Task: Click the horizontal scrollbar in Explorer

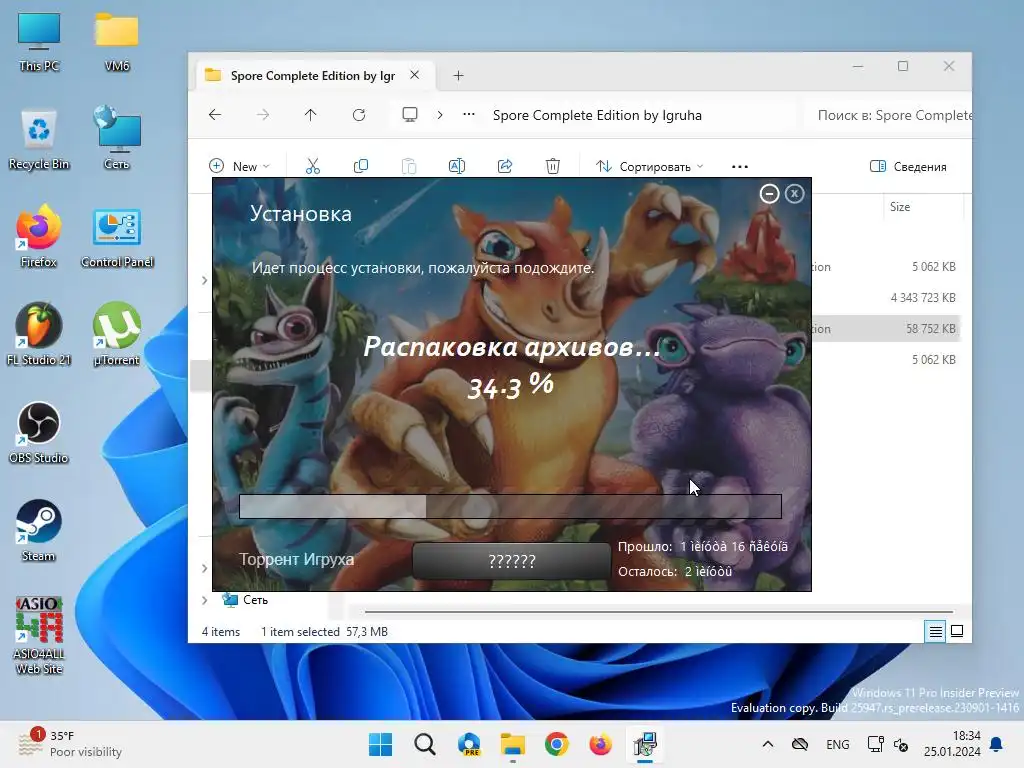Action: point(659,612)
